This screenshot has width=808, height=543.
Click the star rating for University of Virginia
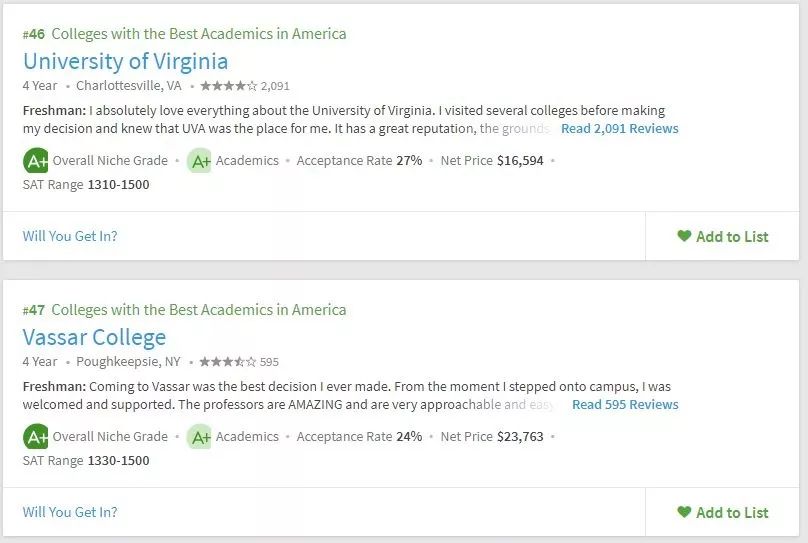pos(228,86)
